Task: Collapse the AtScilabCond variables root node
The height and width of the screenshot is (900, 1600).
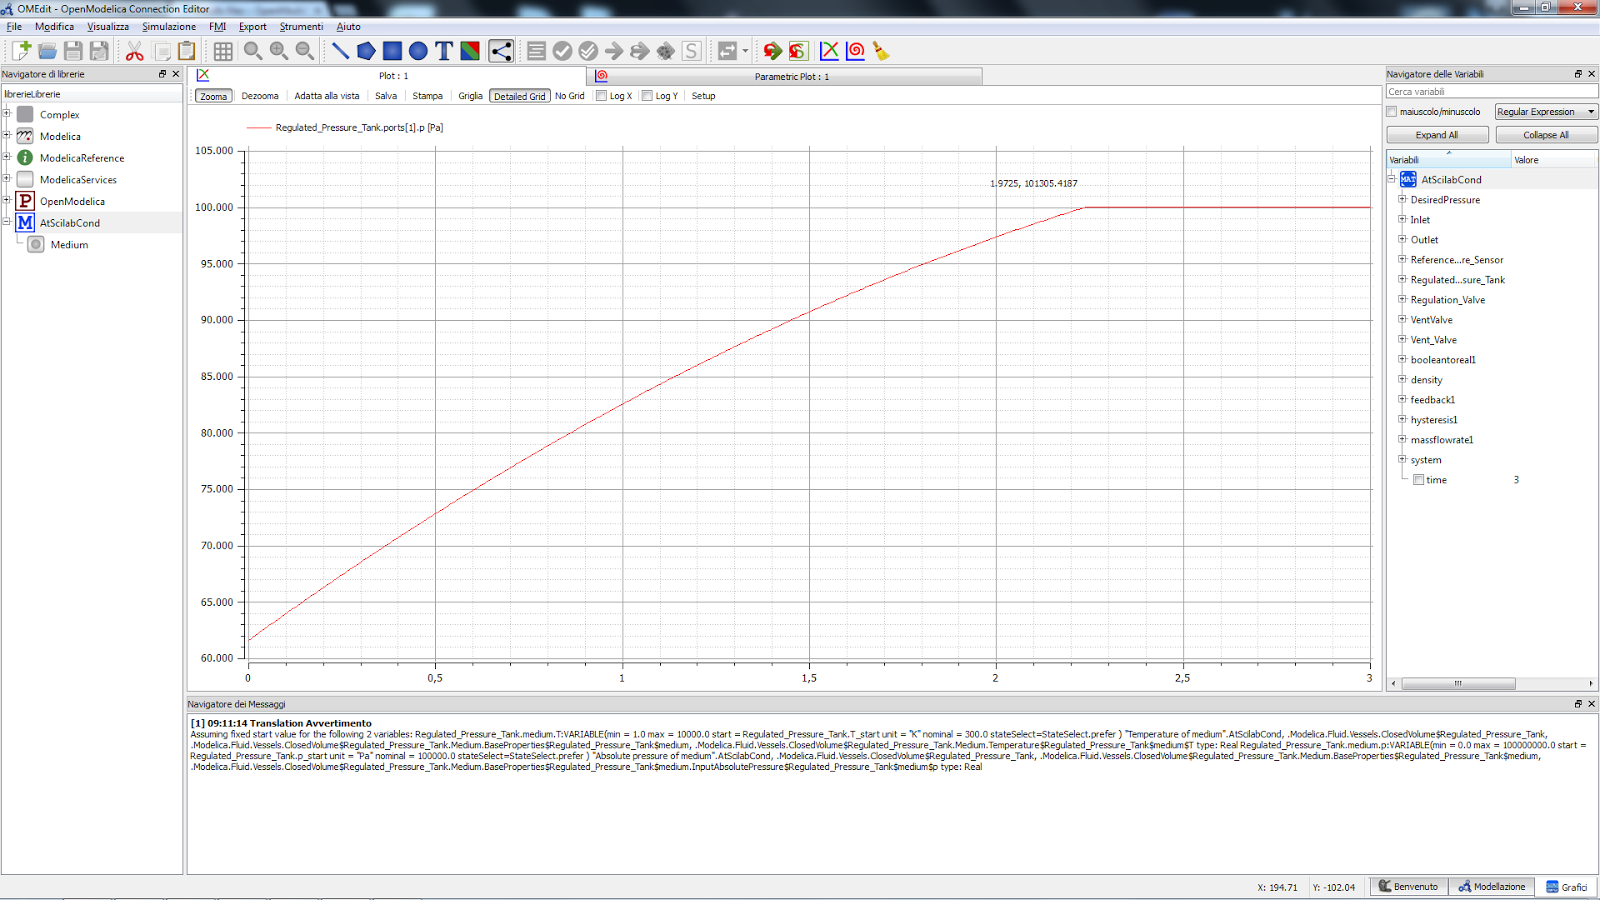Action: tap(1391, 179)
